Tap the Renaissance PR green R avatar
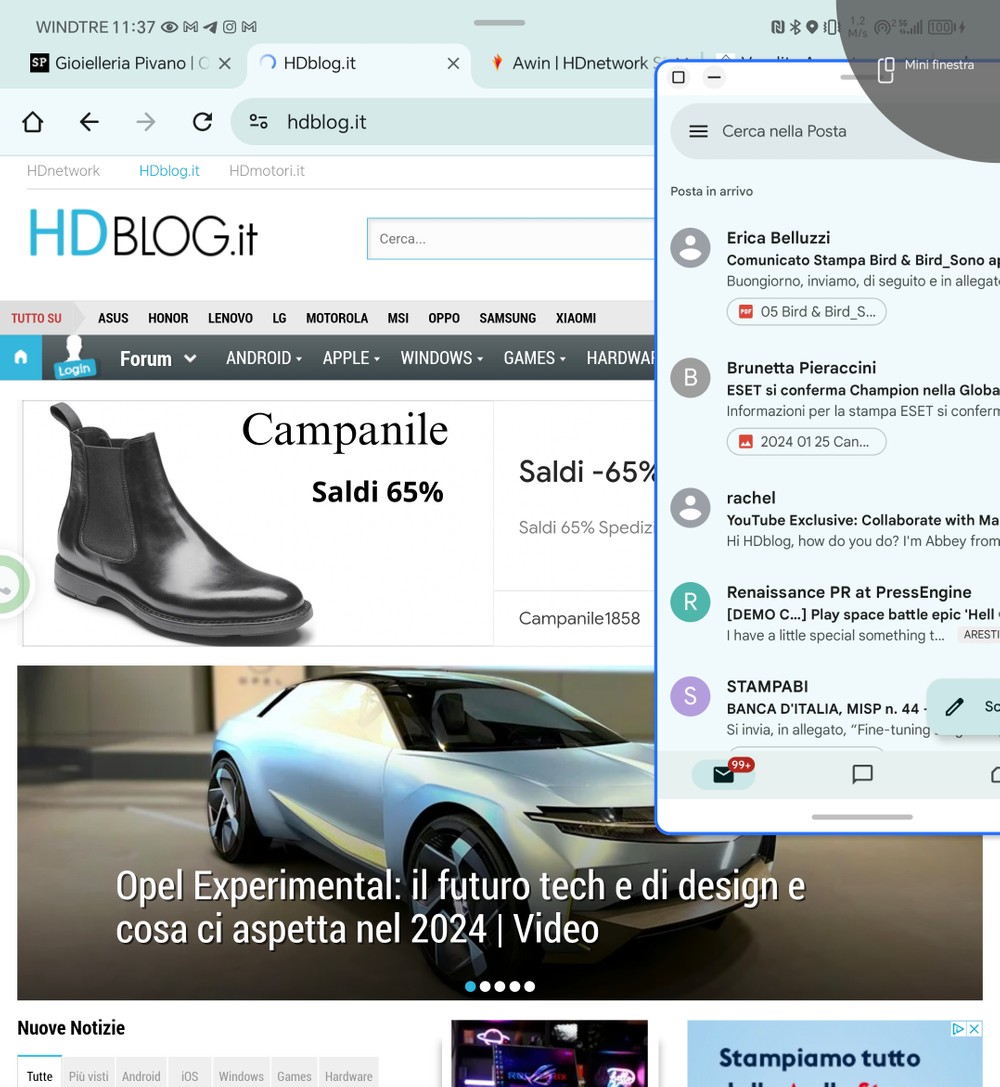Viewport: 1000px width, 1087px height. 690,602
